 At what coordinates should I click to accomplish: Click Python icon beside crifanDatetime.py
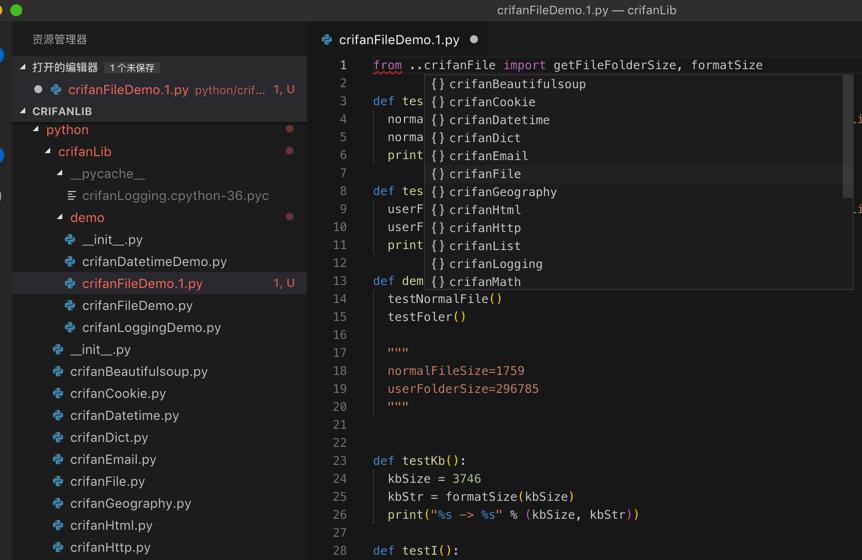click(58, 415)
